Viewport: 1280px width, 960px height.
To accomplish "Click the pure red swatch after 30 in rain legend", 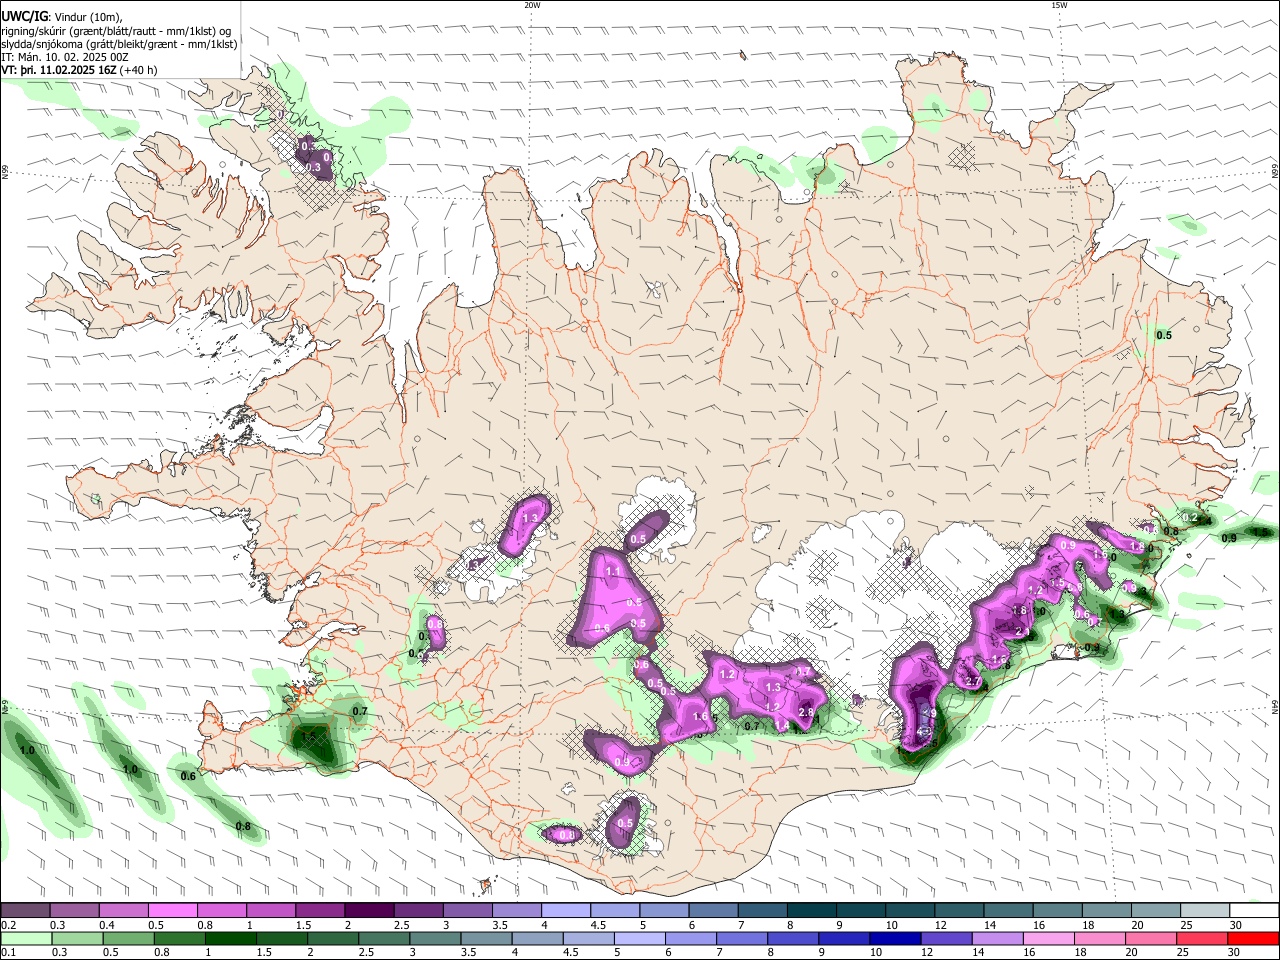I will pyautogui.click(x=1251, y=938).
